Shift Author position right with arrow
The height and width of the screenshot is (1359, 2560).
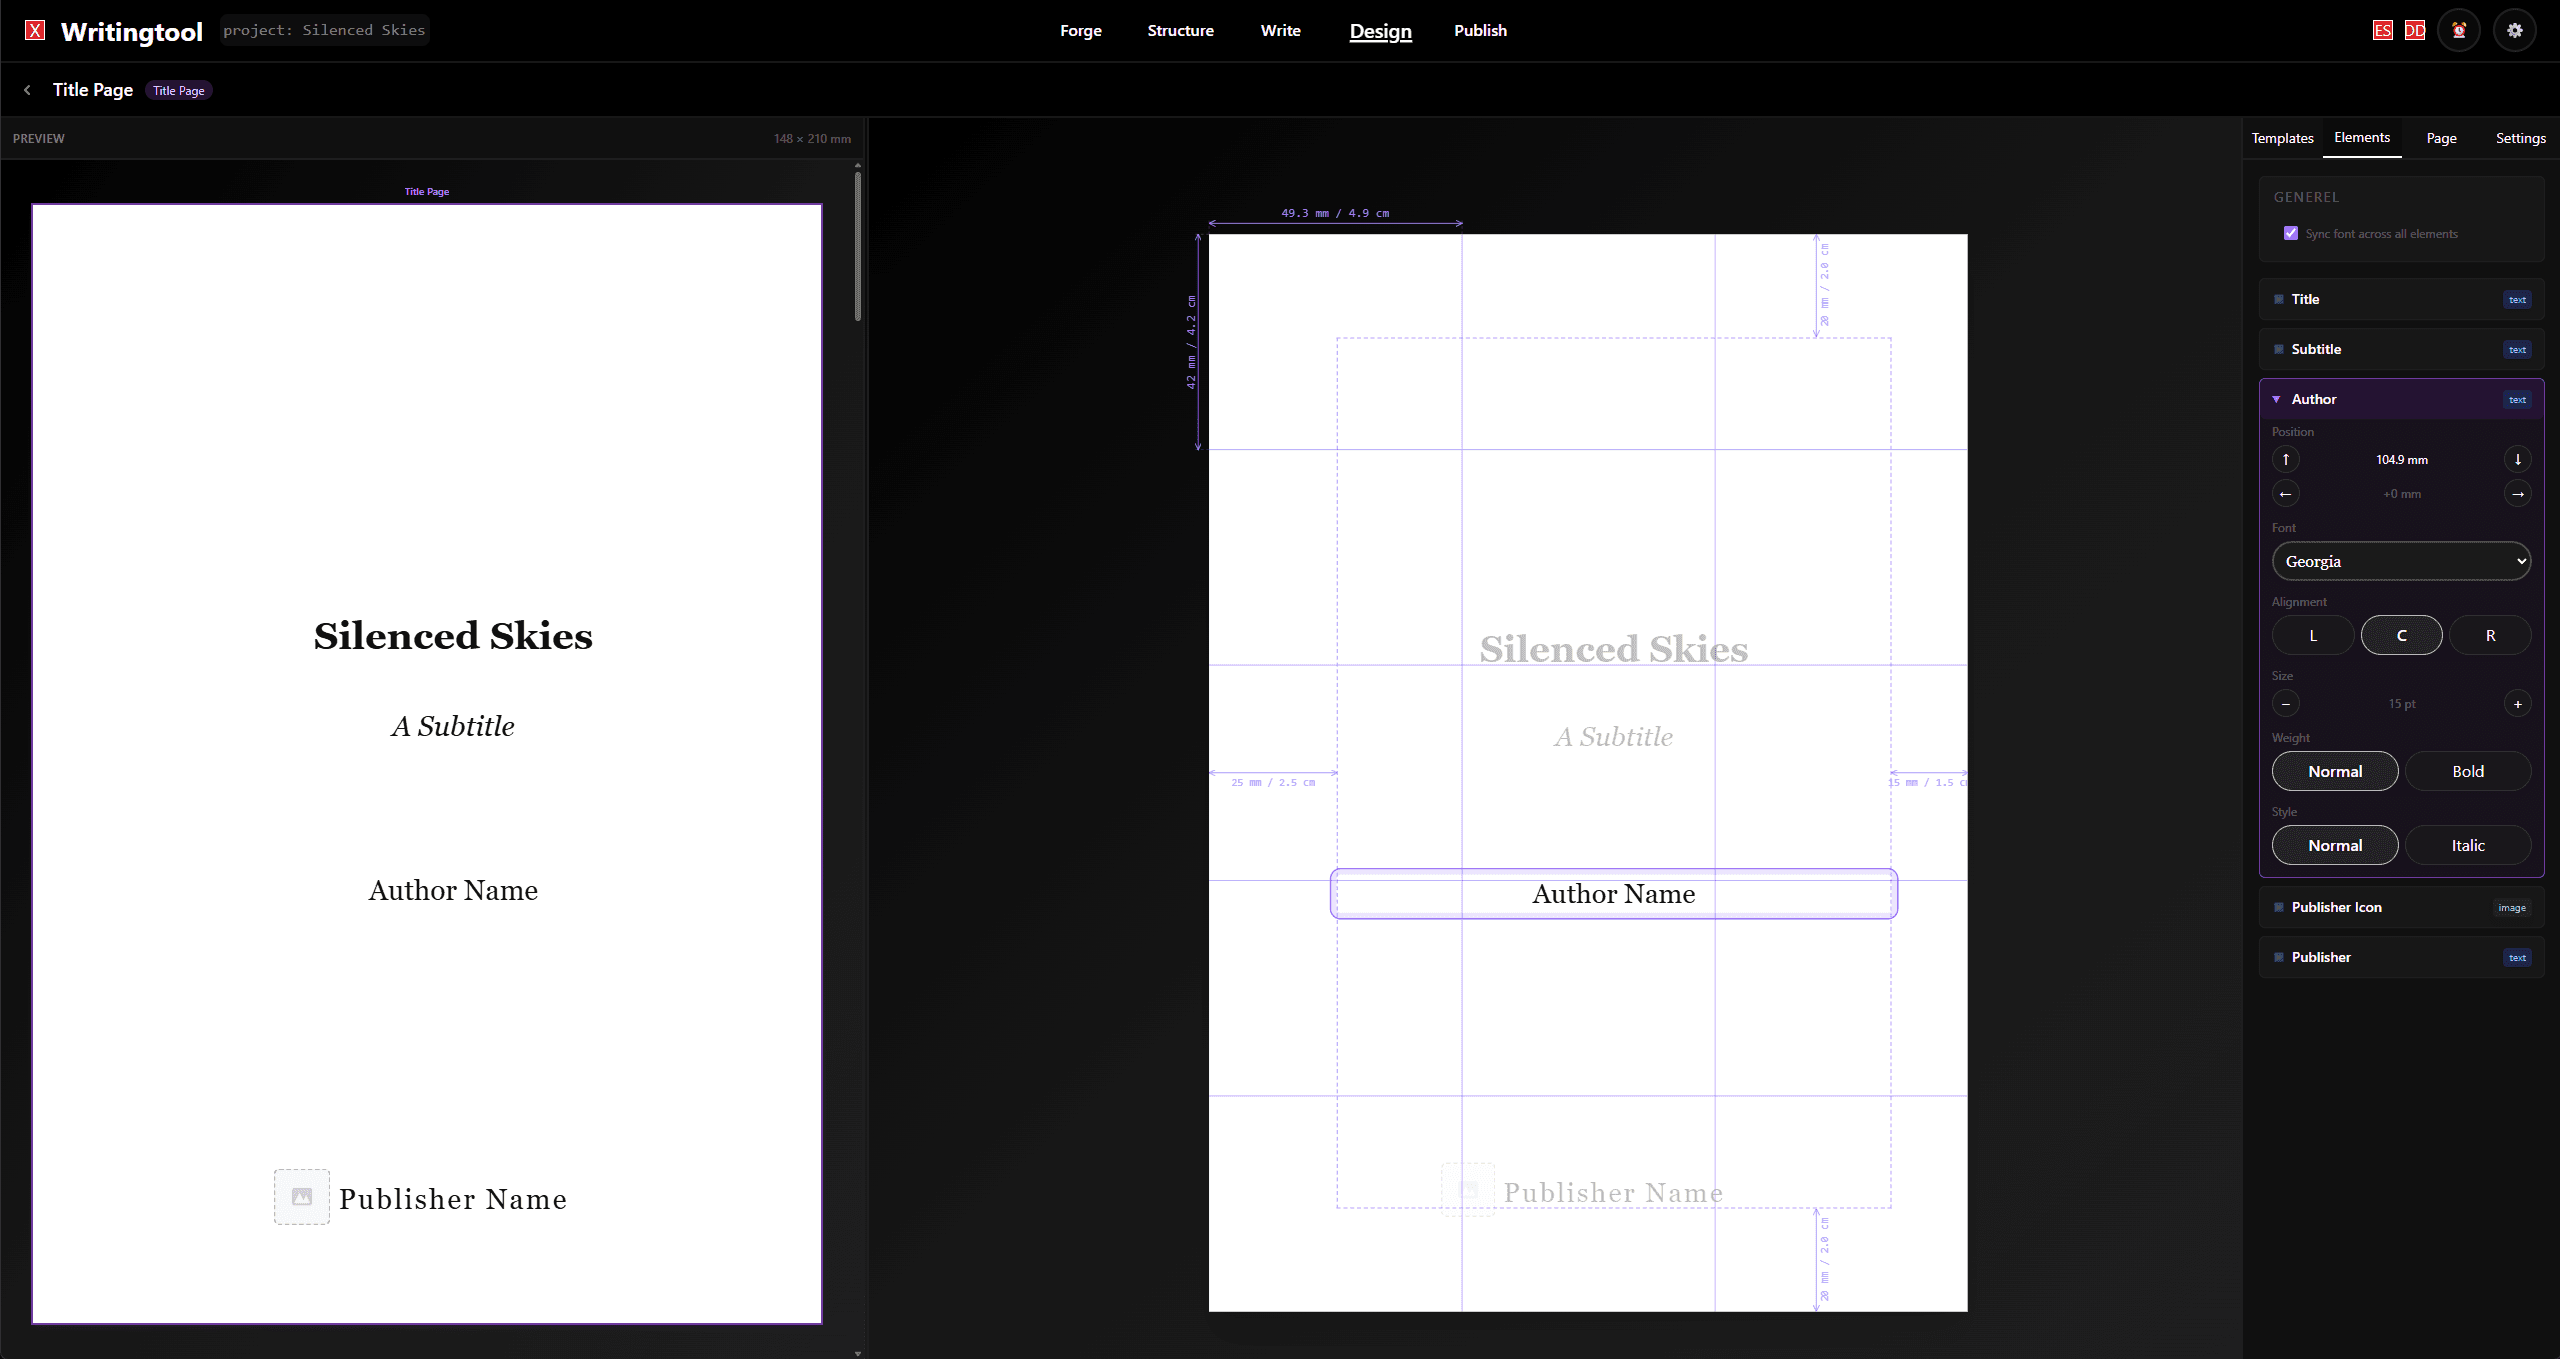[2518, 494]
